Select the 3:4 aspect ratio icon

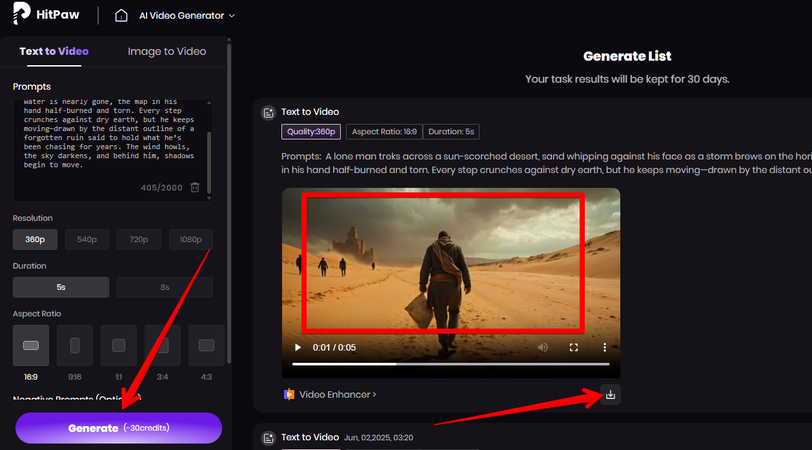pyautogui.click(x=163, y=345)
